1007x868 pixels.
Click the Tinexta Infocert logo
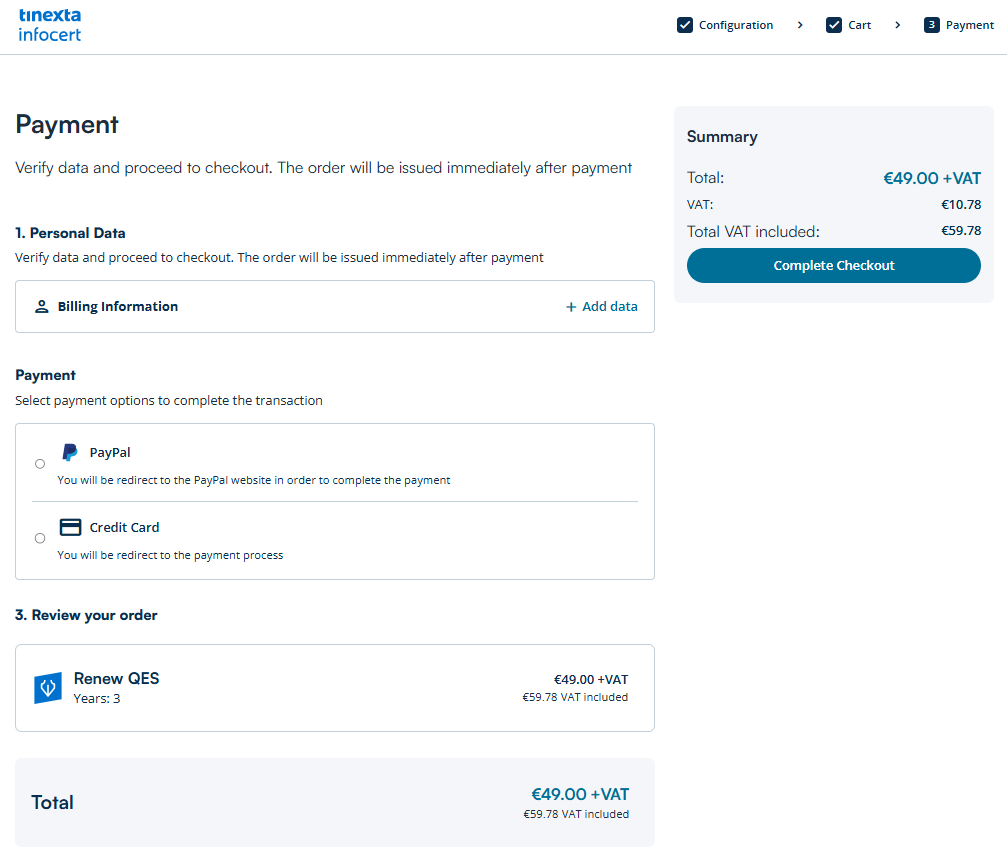(50, 25)
